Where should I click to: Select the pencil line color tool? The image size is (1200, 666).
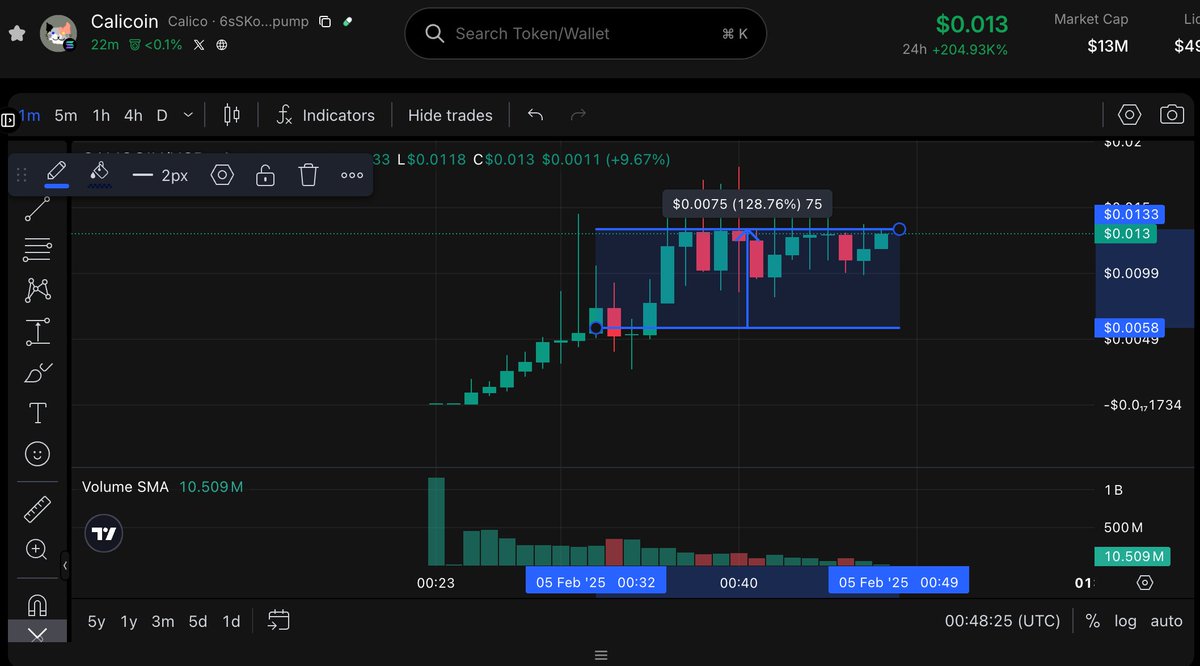coord(57,173)
